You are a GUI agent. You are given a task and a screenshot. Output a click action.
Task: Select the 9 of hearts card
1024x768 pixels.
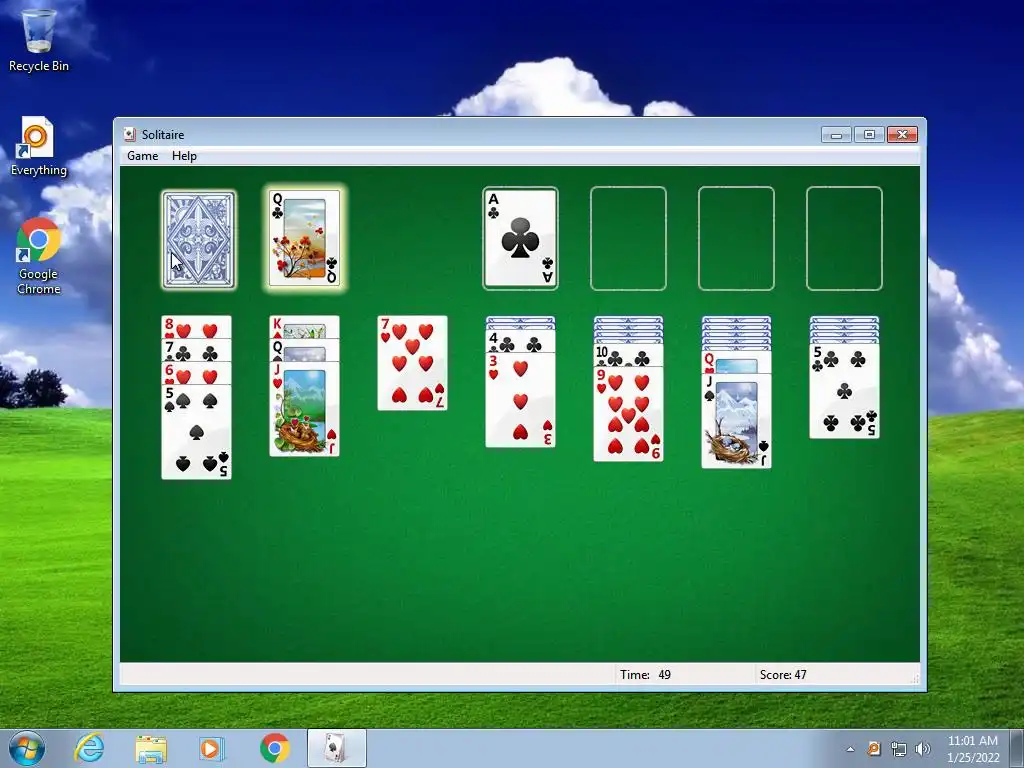628,414
